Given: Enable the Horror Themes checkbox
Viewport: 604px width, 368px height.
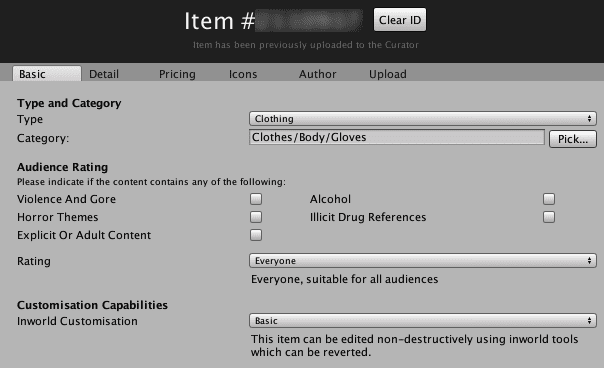Looking at the screenshot, I should [x=256, y=217].
